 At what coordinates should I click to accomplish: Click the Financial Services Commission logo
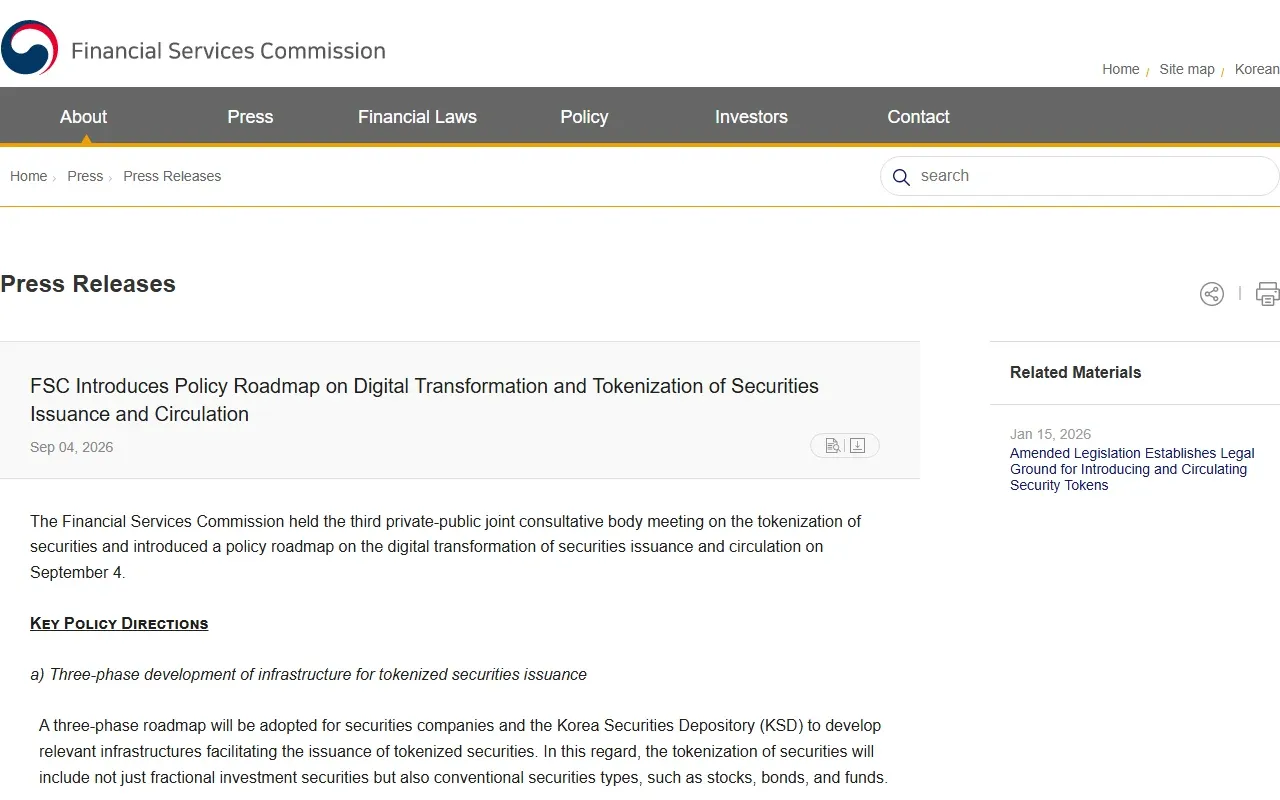pyautogui.click(x=194, y=48)
